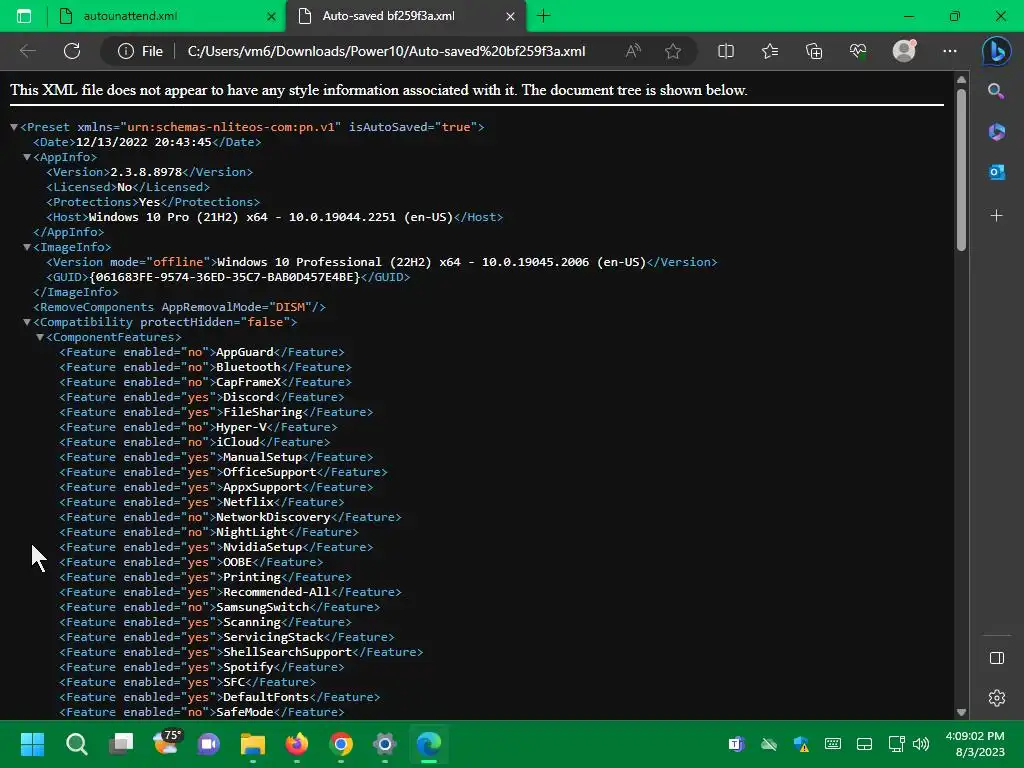Go back to the previous page
Image resolution: width=1024 pixels, height=768 pixels.
tap(27, 51)
